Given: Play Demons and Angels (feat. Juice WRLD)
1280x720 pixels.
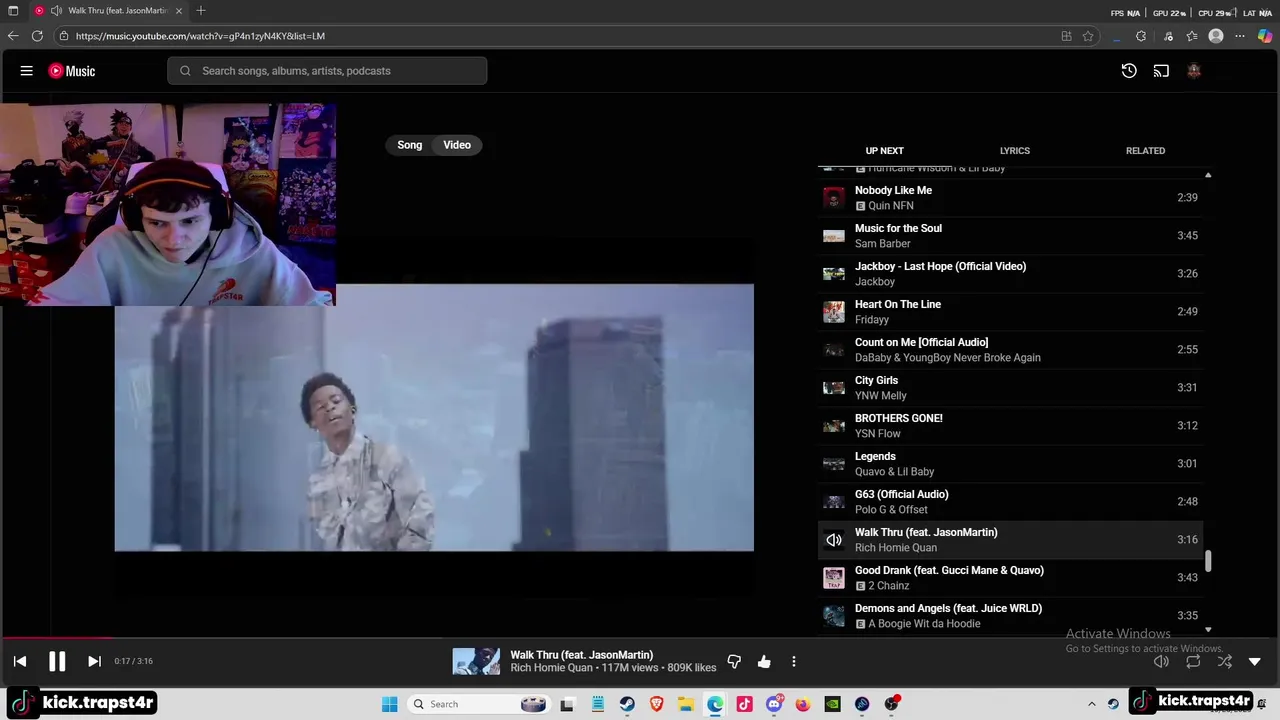Looking at the screenshot, I should [1010, 616].
